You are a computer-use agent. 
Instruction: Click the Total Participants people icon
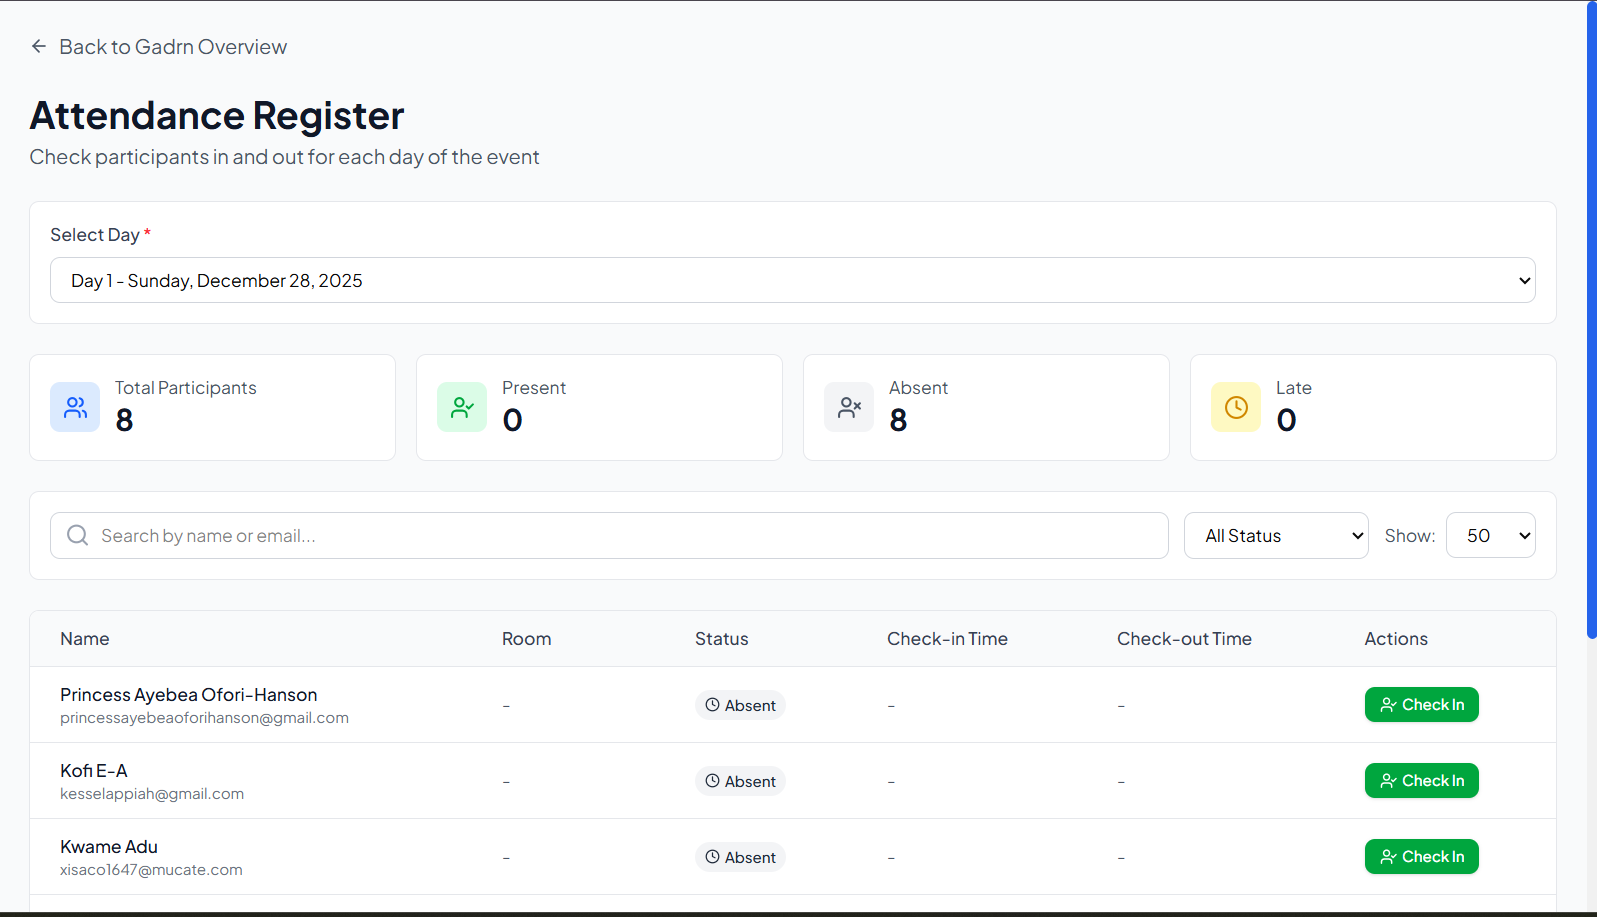click(x=75, y=407)
